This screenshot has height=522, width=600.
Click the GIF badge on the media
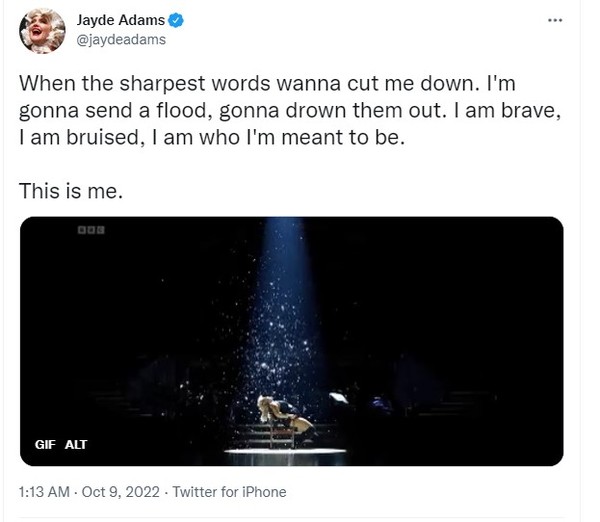click(45, 444)
